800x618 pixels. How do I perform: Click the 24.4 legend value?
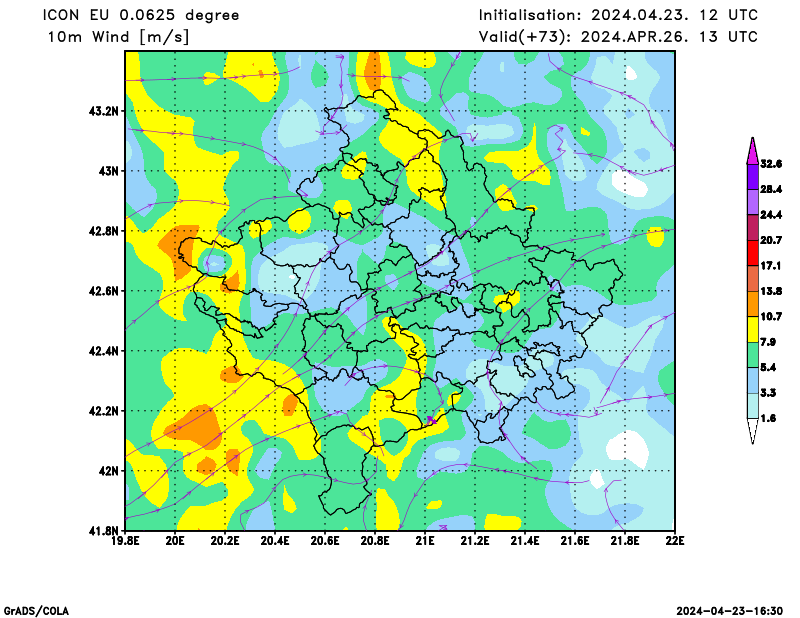[771, 215]
